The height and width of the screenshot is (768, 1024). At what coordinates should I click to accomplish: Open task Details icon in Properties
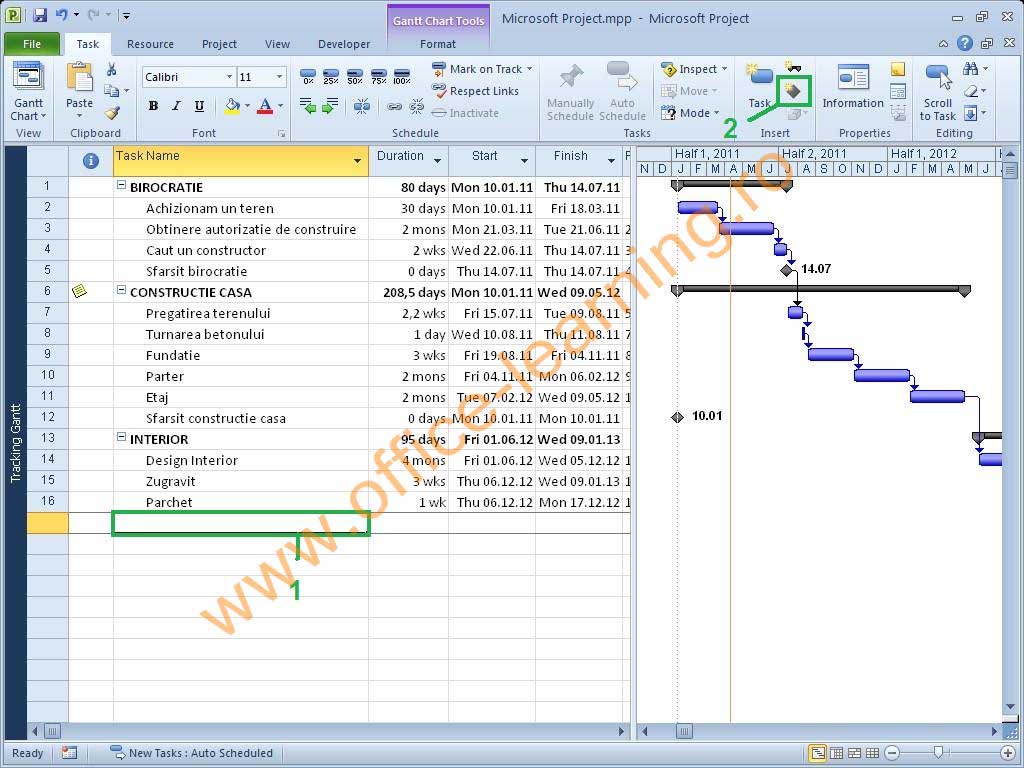pyautogui.click(x=898, y=91)
